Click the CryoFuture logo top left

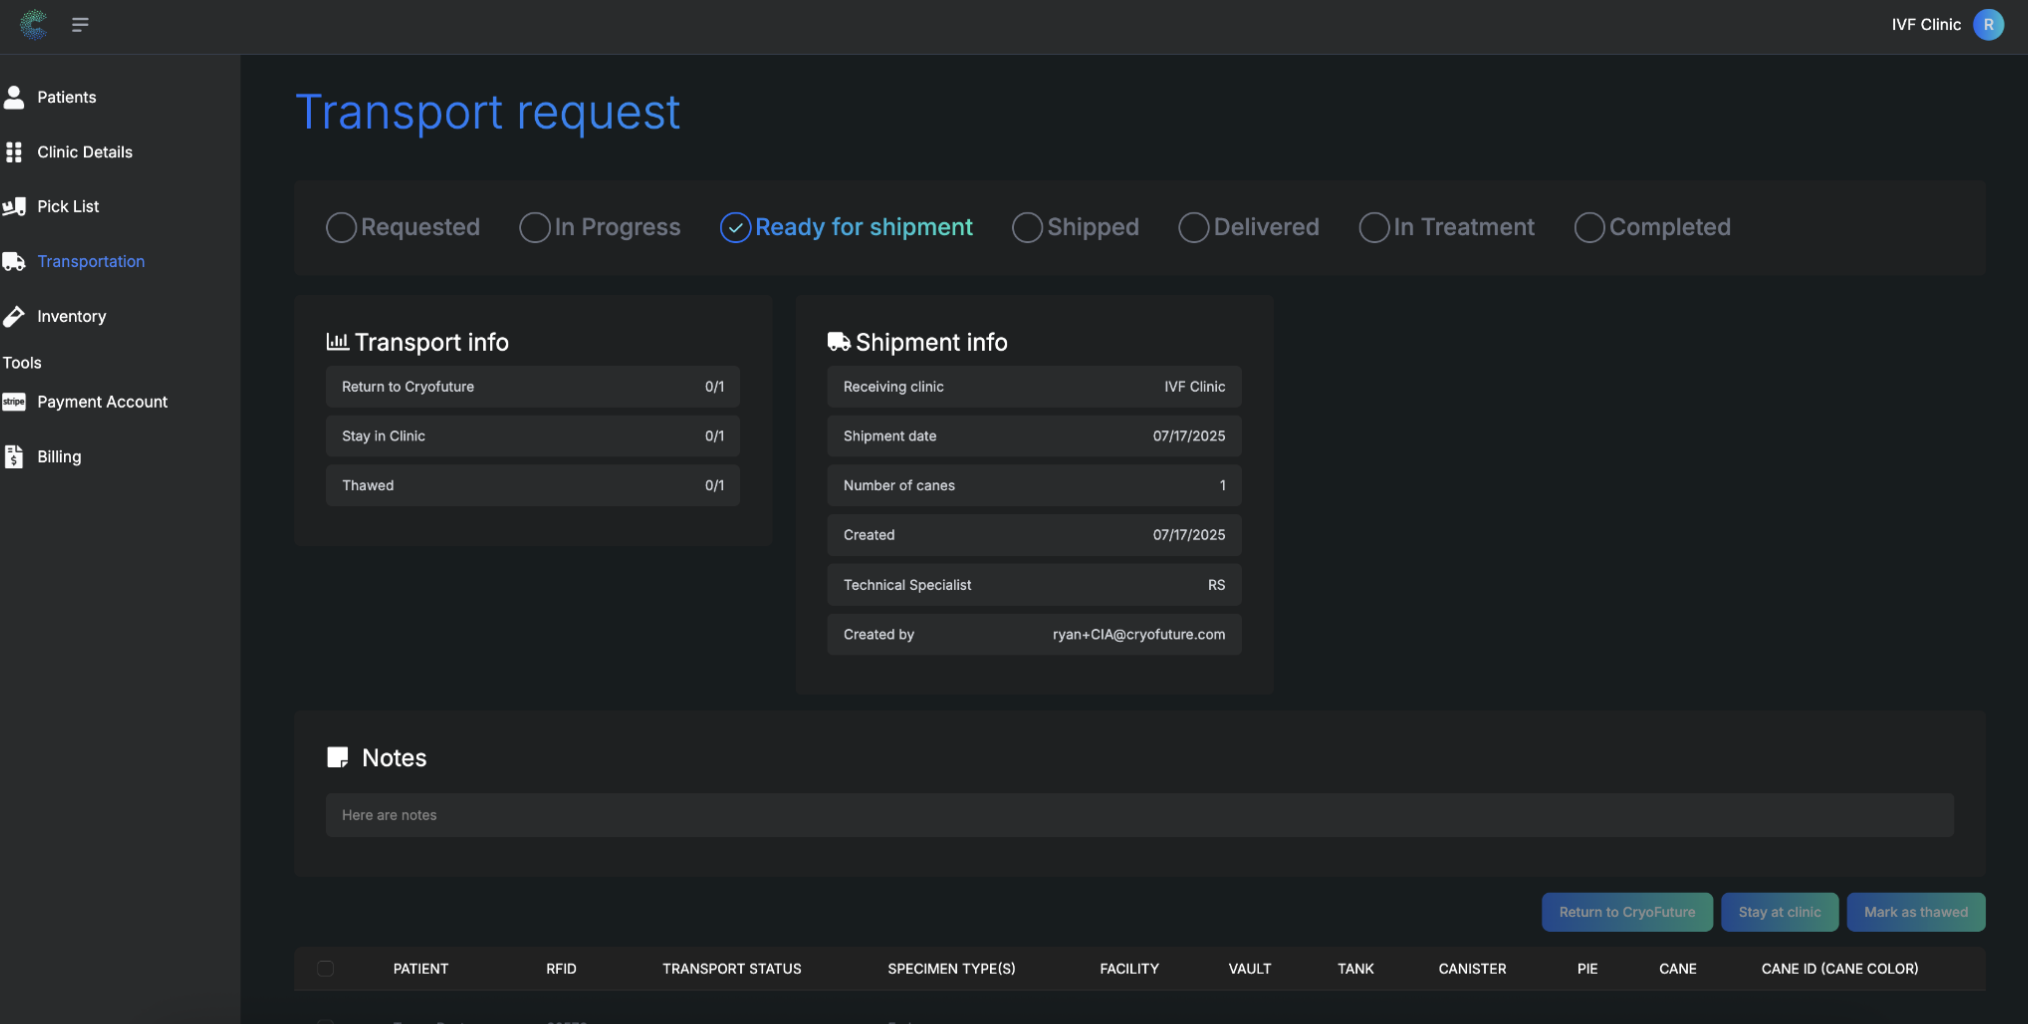(x=32, y=24)
